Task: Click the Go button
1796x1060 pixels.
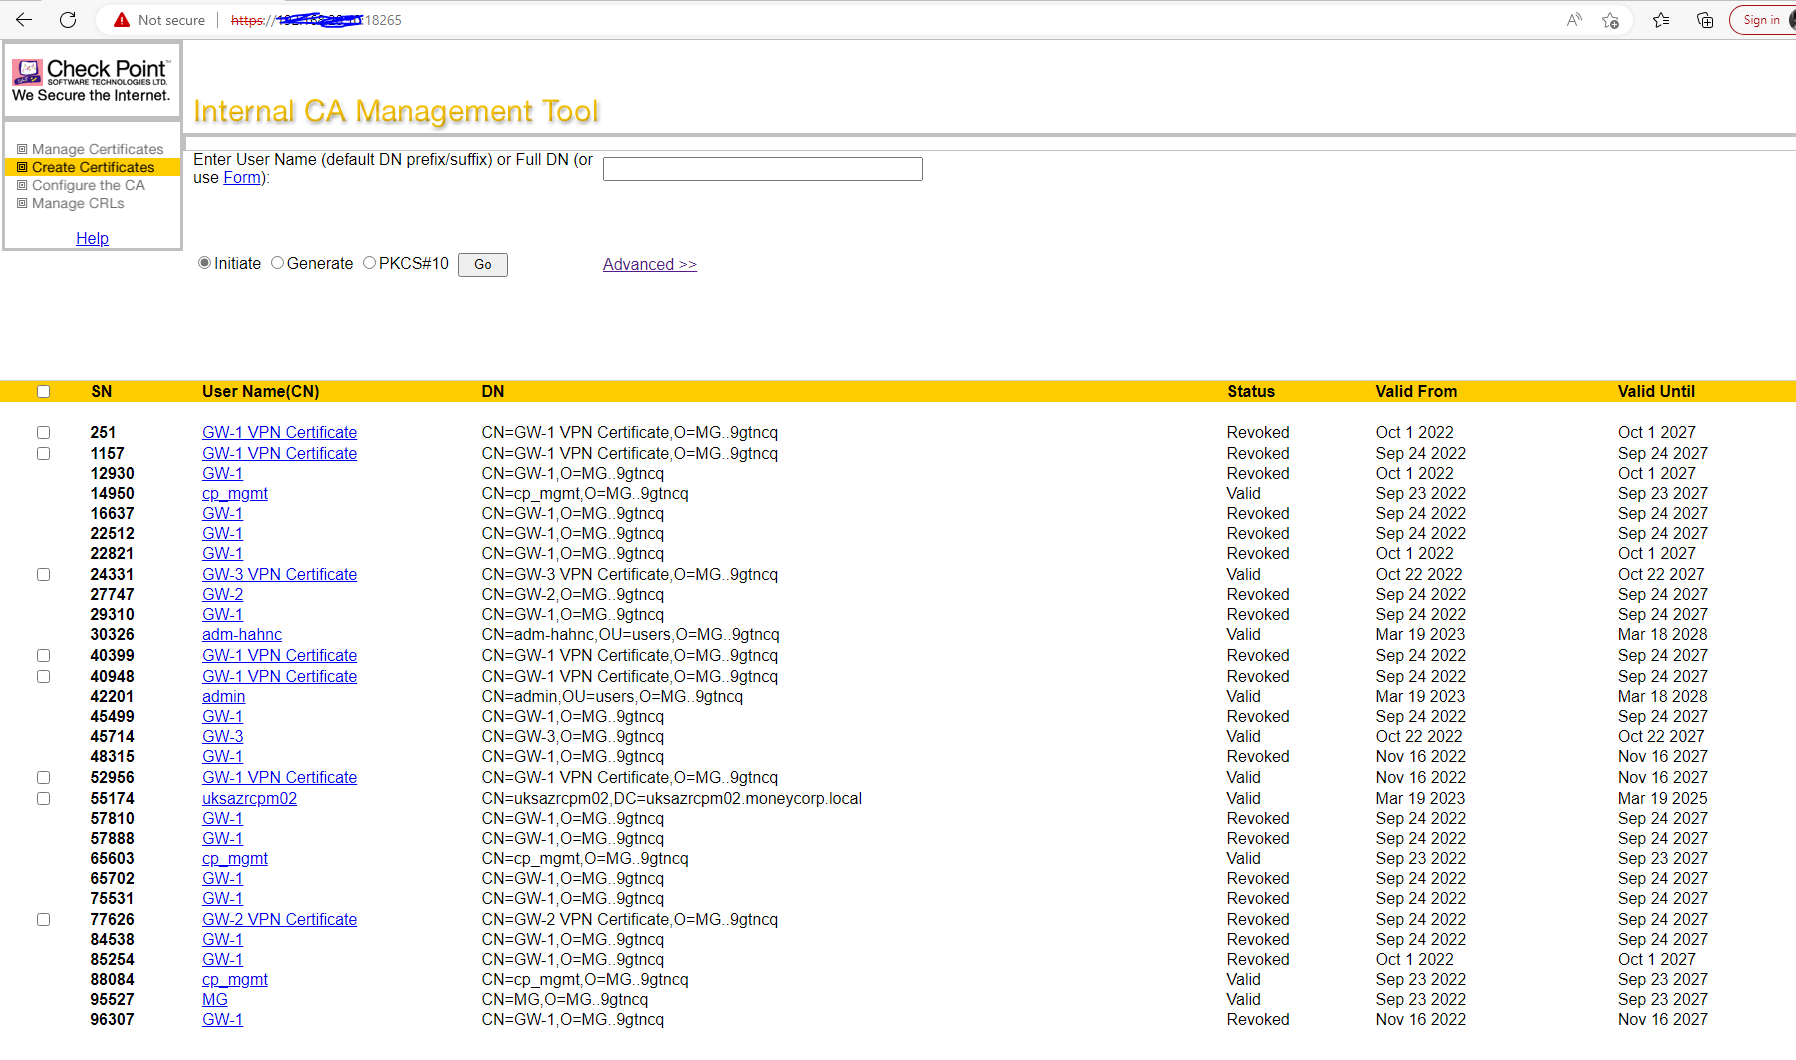Action: (482, 264)
